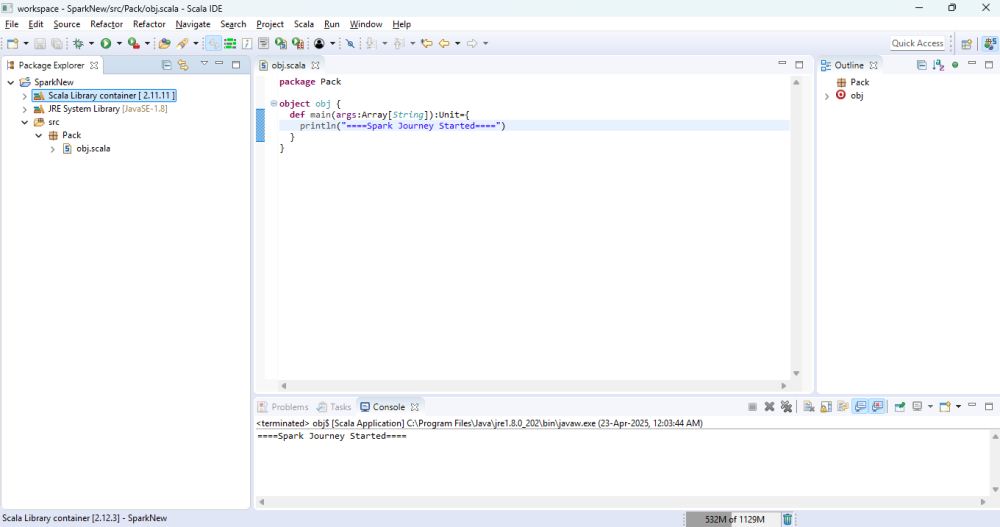Click the editor horizontal scrollbar
Image resolution: width=1000 pixels, height=527 pixels.
click(533, 385)
